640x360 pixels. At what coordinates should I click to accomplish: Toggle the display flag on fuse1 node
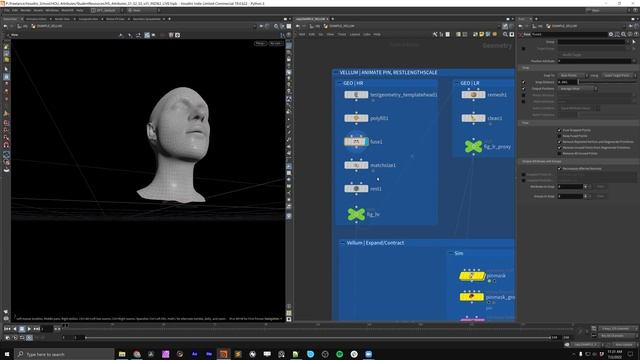(x=367, y=142)
